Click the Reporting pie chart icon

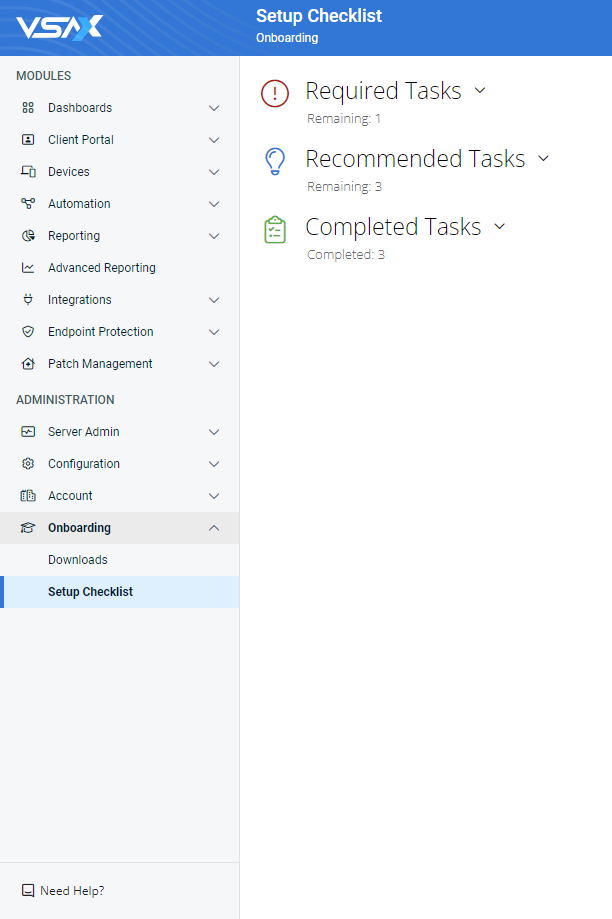point(28,236)
